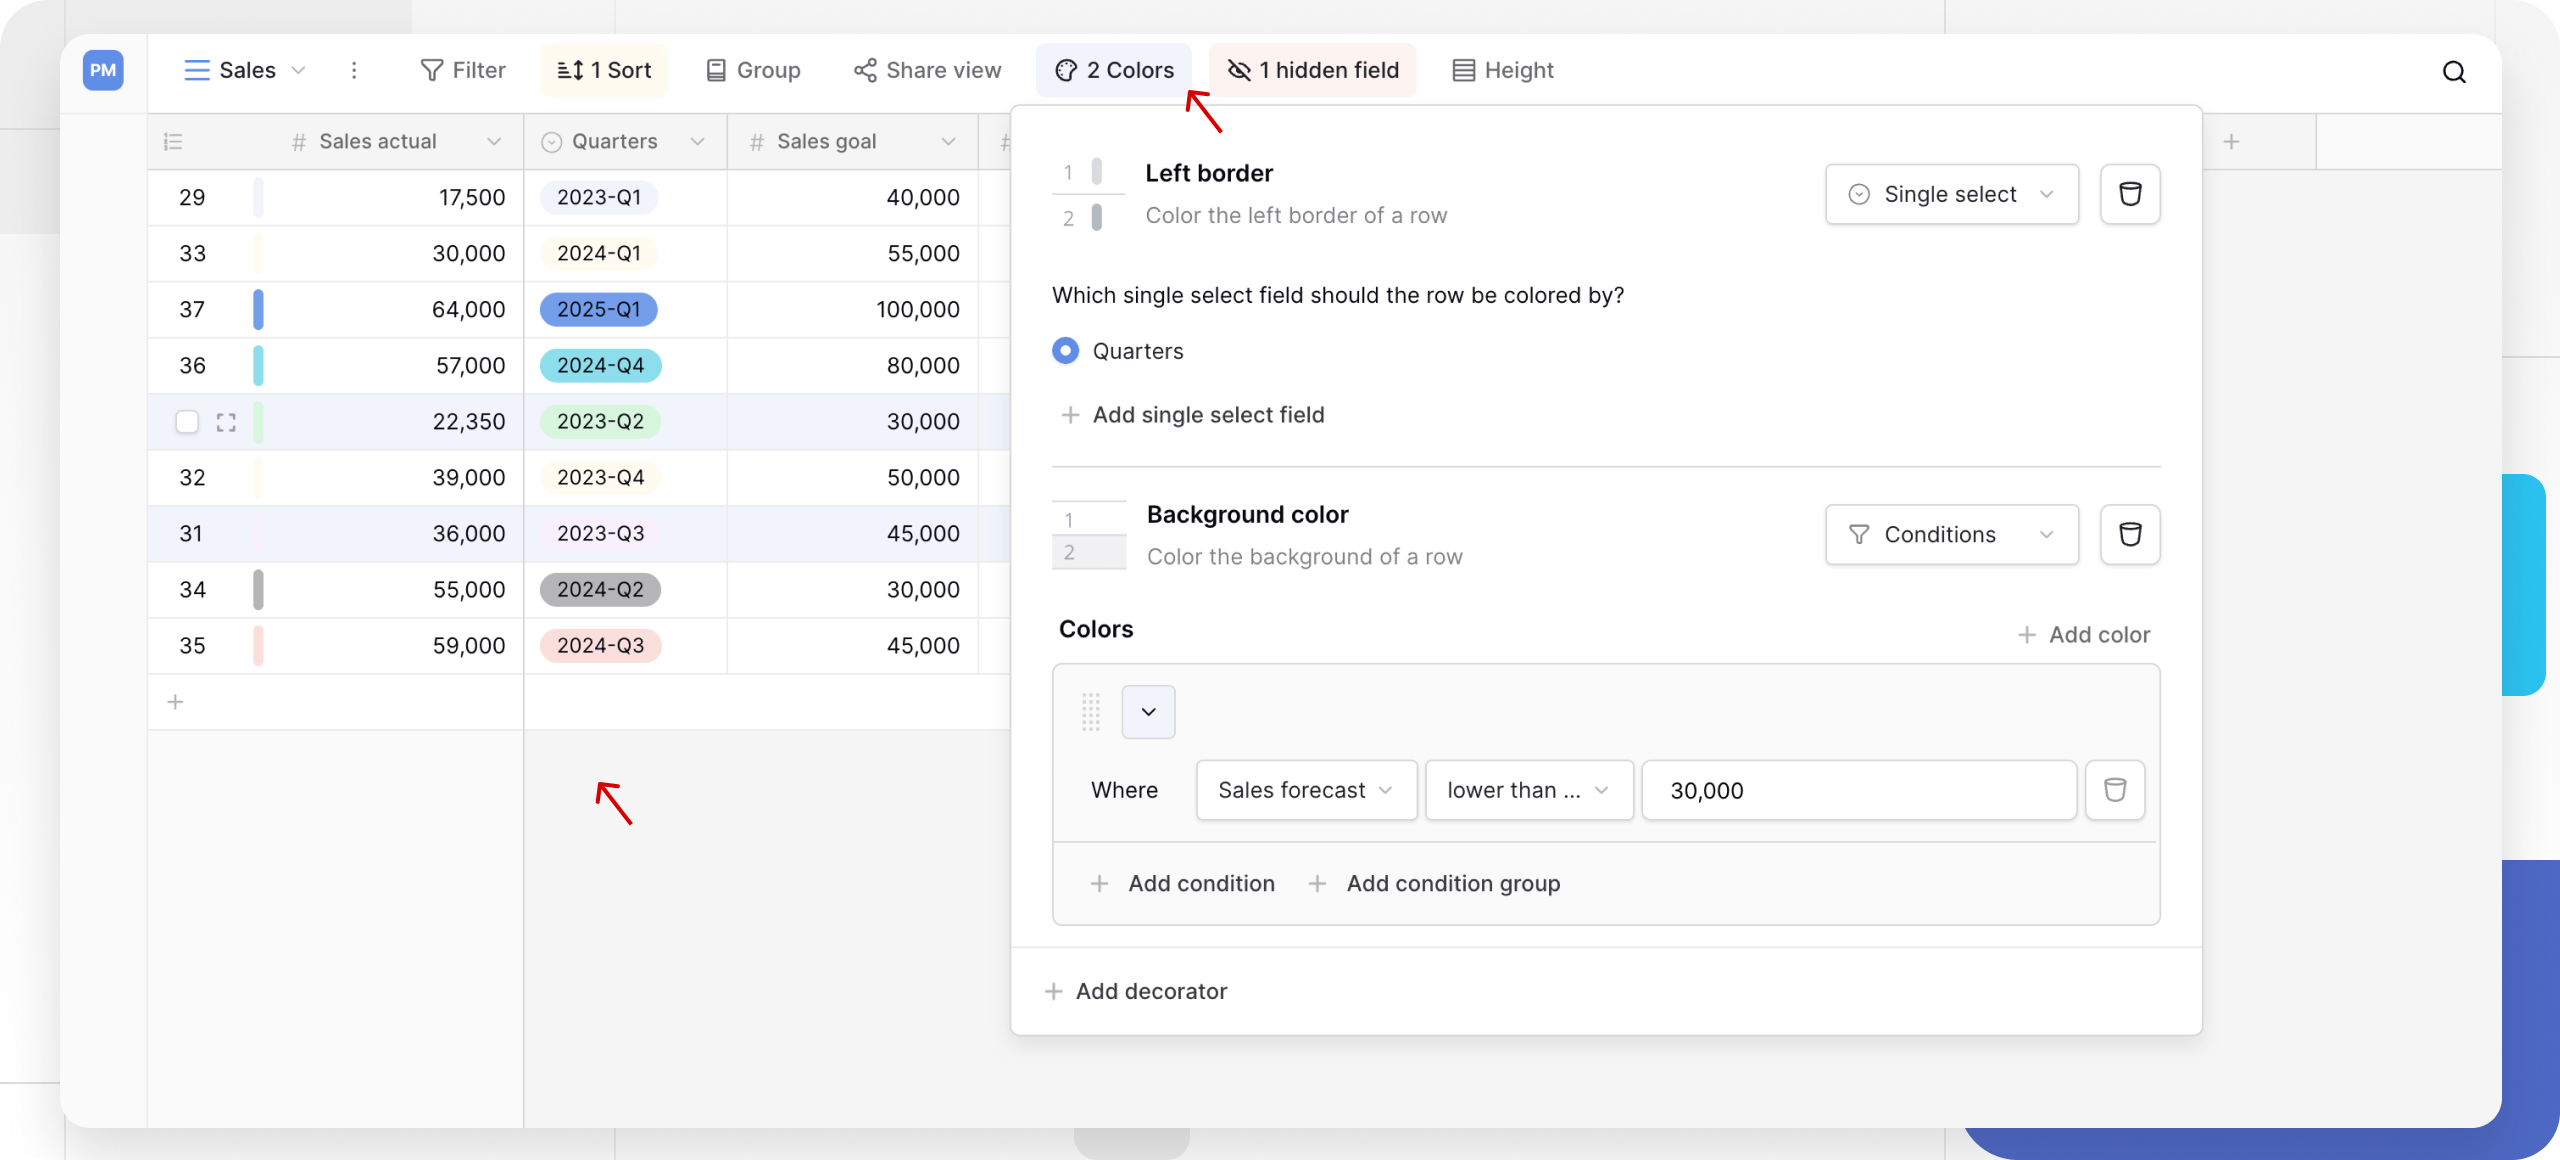Click the search magnifier icon
Screen dimensions: 2560x1160
pos(2453,71)
